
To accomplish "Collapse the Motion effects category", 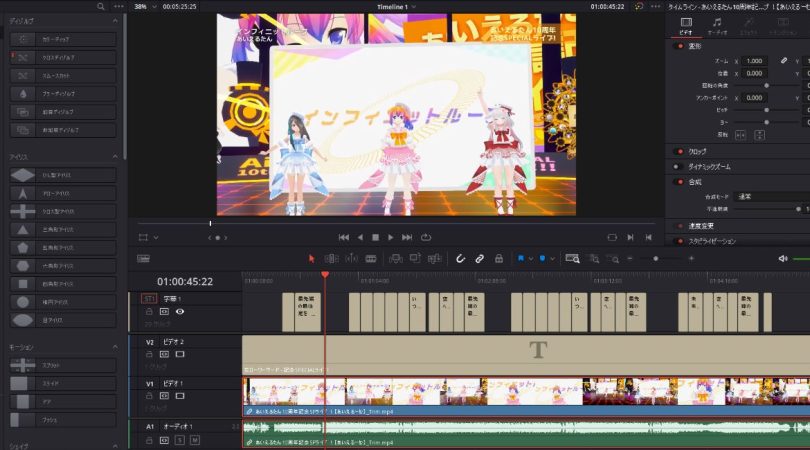I will pos(115,347).
